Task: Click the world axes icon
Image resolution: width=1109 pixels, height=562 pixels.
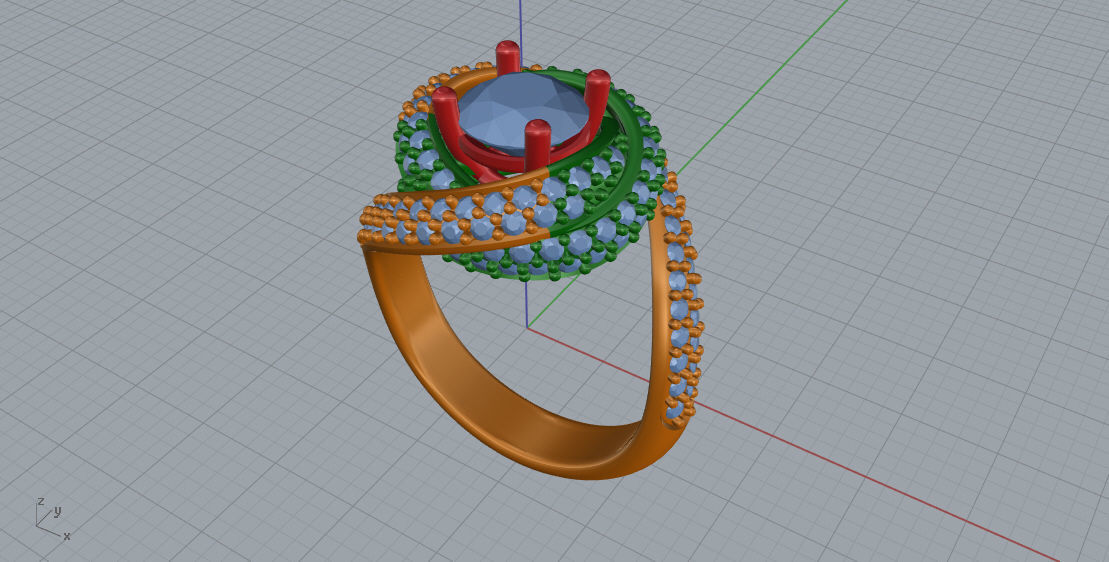Action: pos(53,519)
